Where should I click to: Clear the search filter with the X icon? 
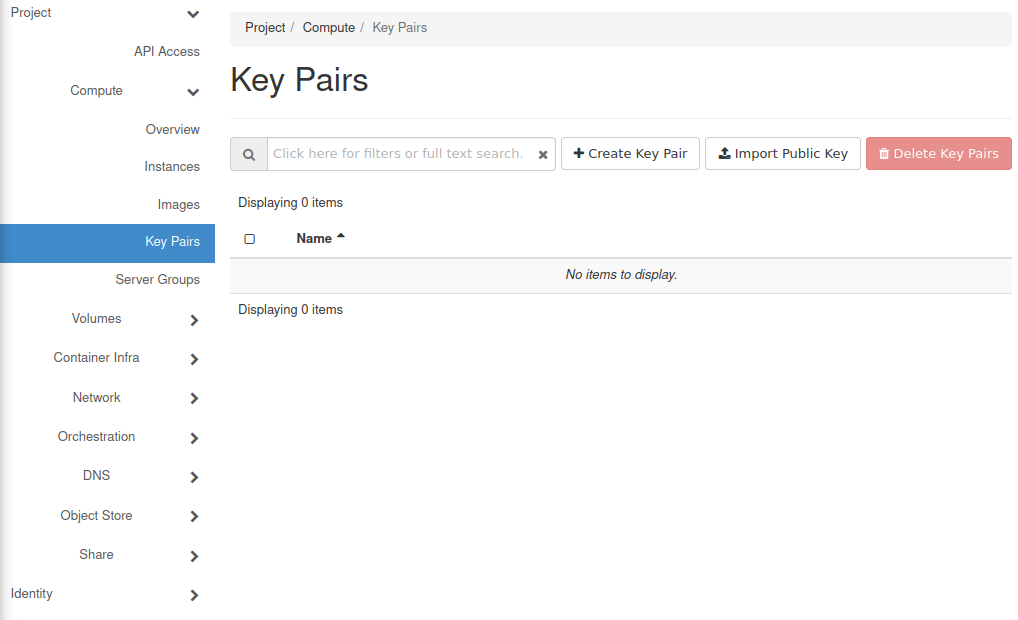pyautogui.click(x=543, y=155)
